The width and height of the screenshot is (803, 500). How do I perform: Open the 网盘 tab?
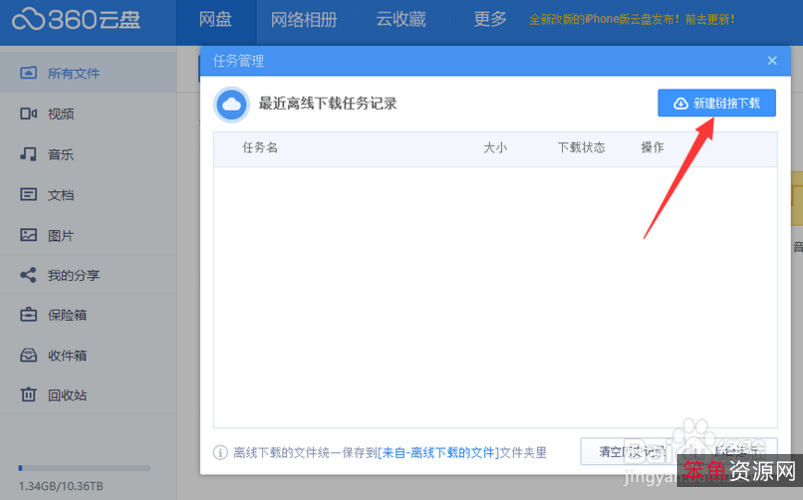coord(216,19)
